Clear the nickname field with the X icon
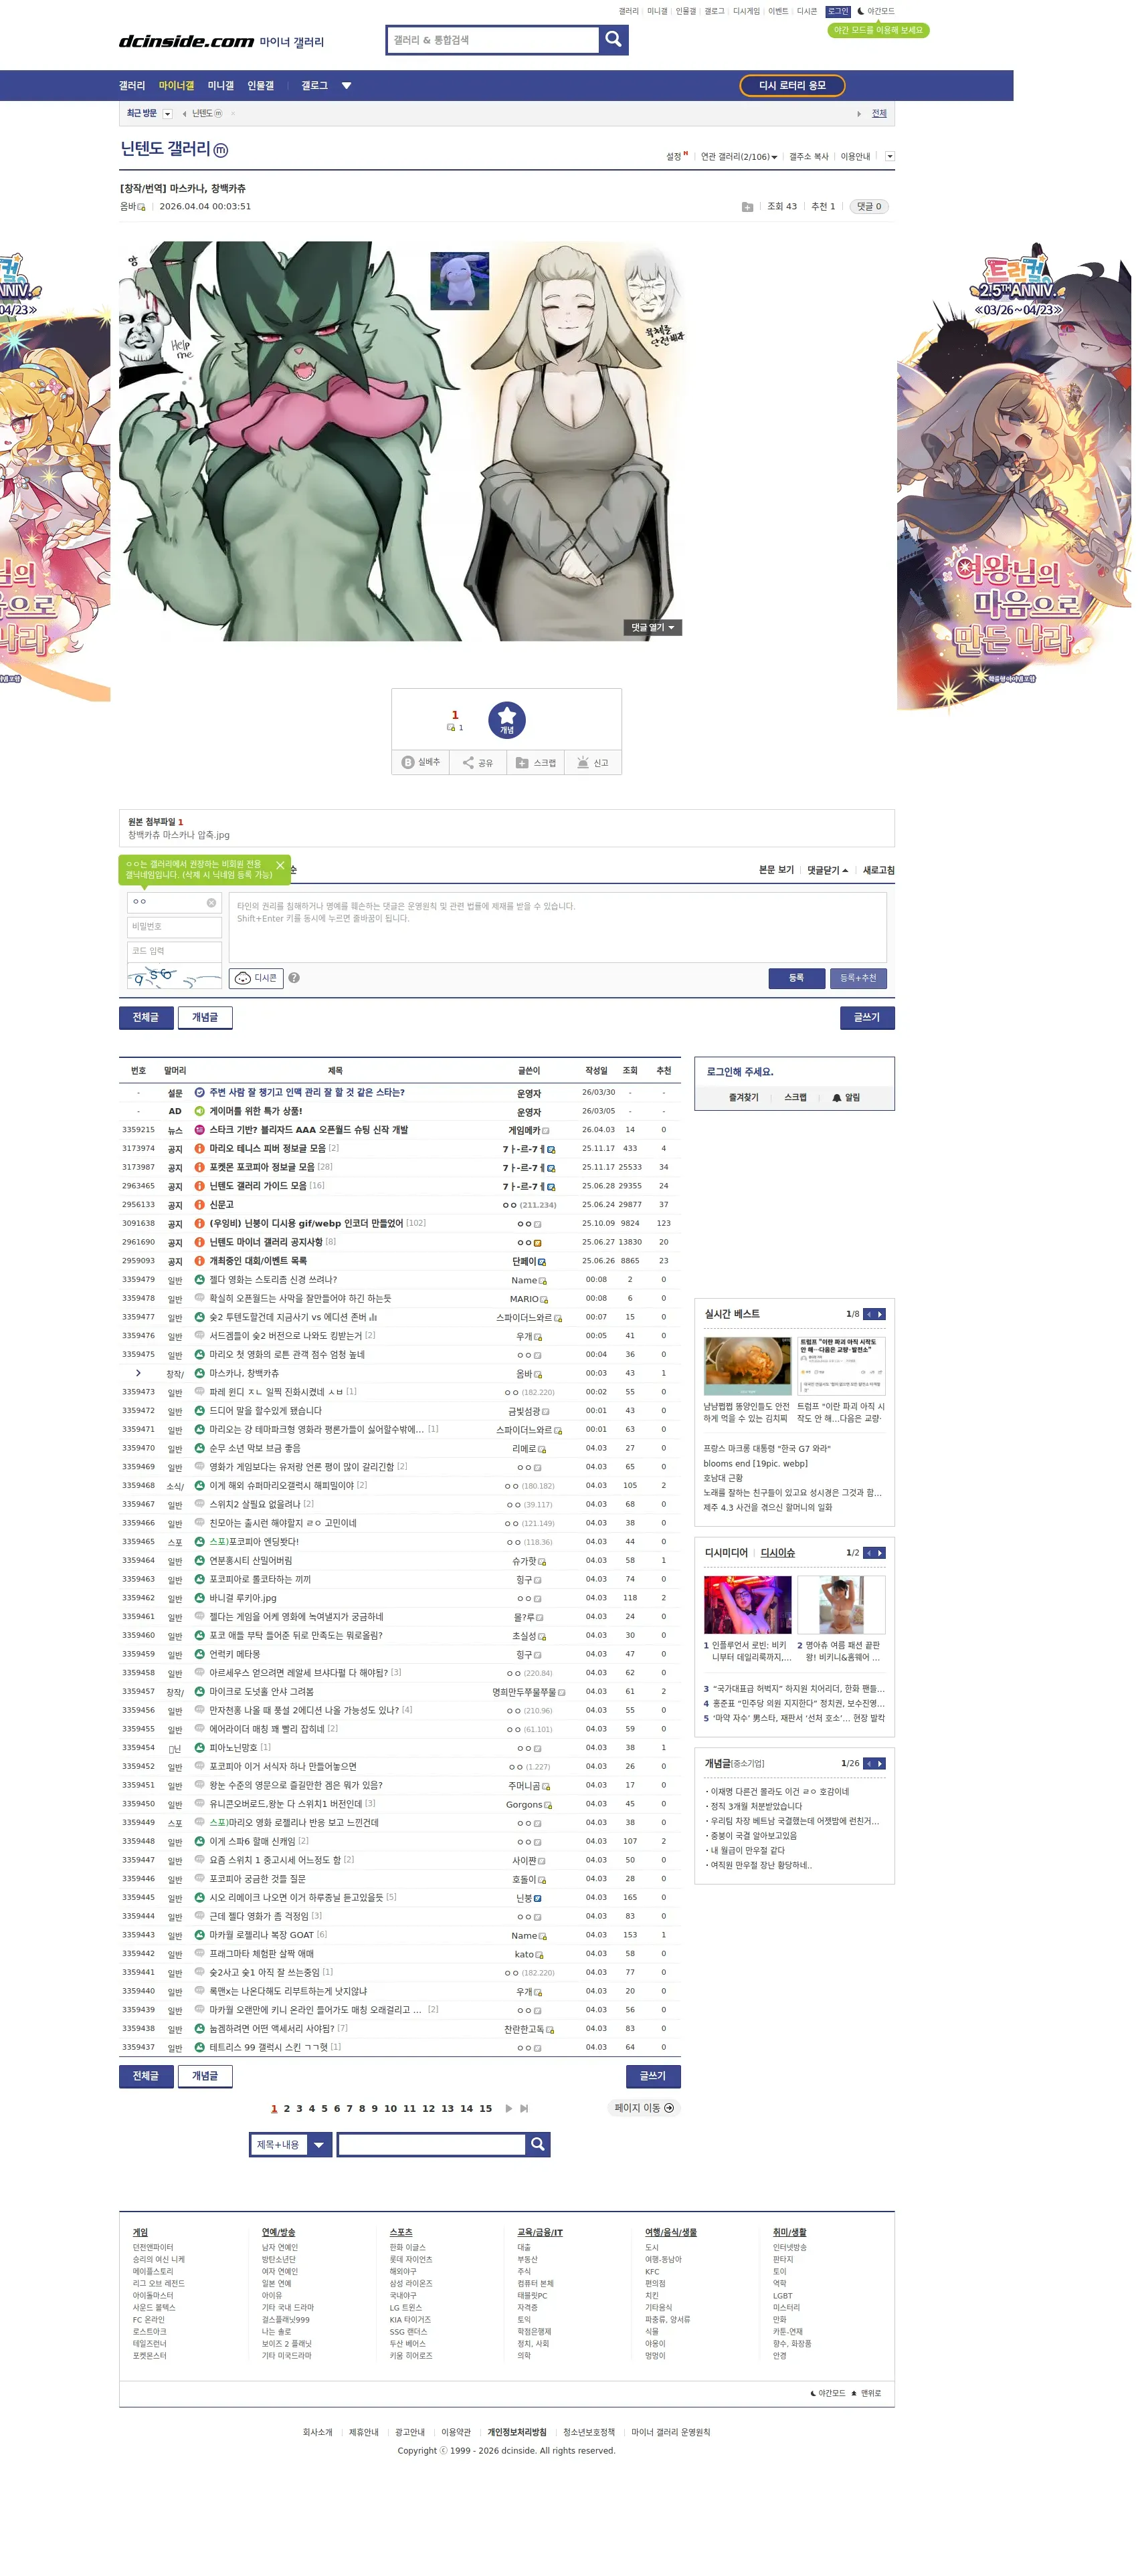This screenshot has height=2576, width=1138. 211,902
